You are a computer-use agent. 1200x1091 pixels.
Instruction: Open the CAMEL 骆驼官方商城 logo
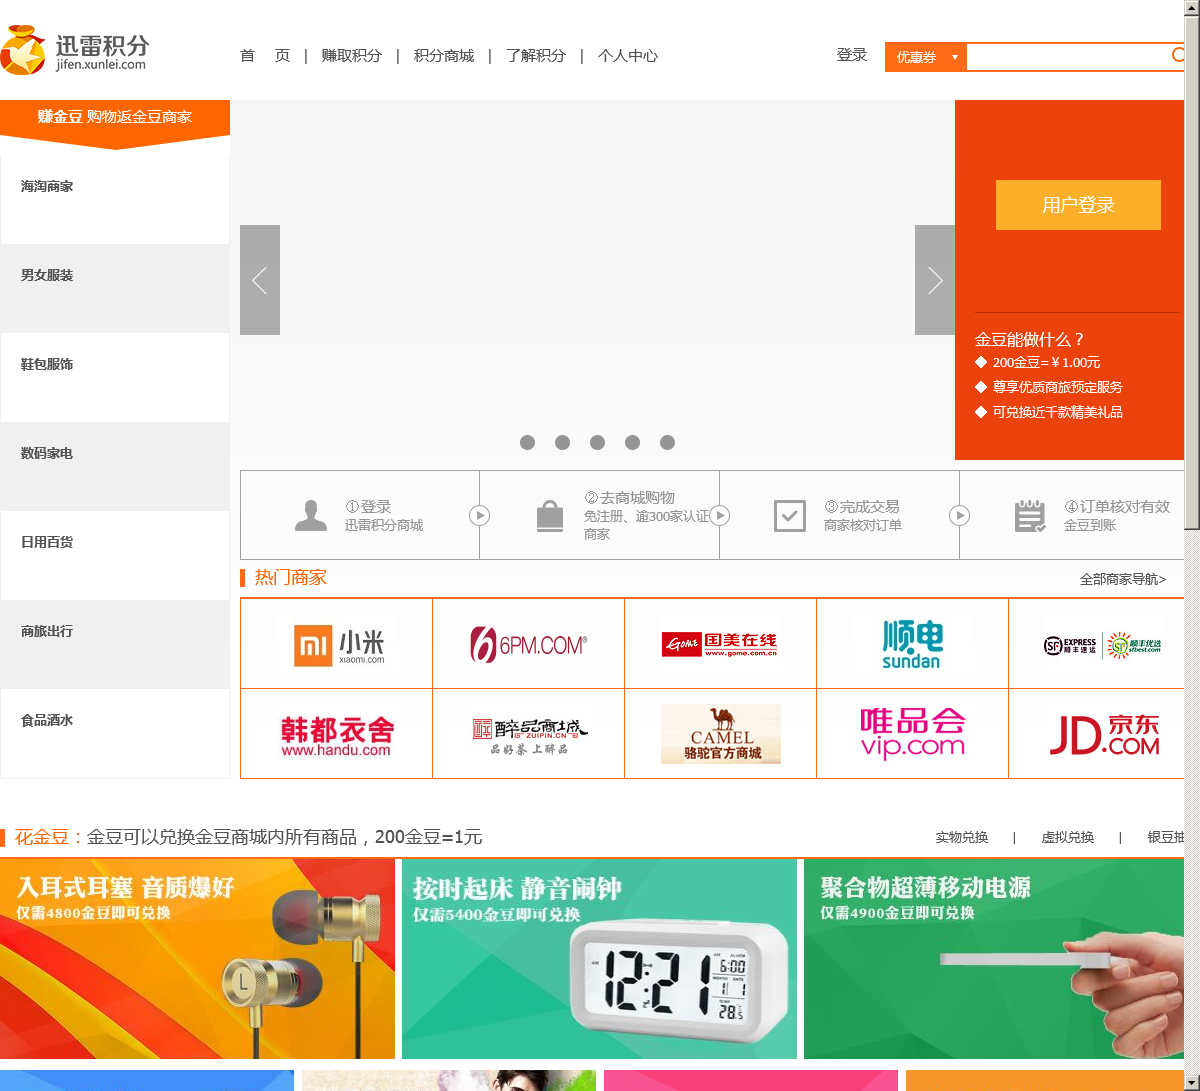click(x=721, y=734)
